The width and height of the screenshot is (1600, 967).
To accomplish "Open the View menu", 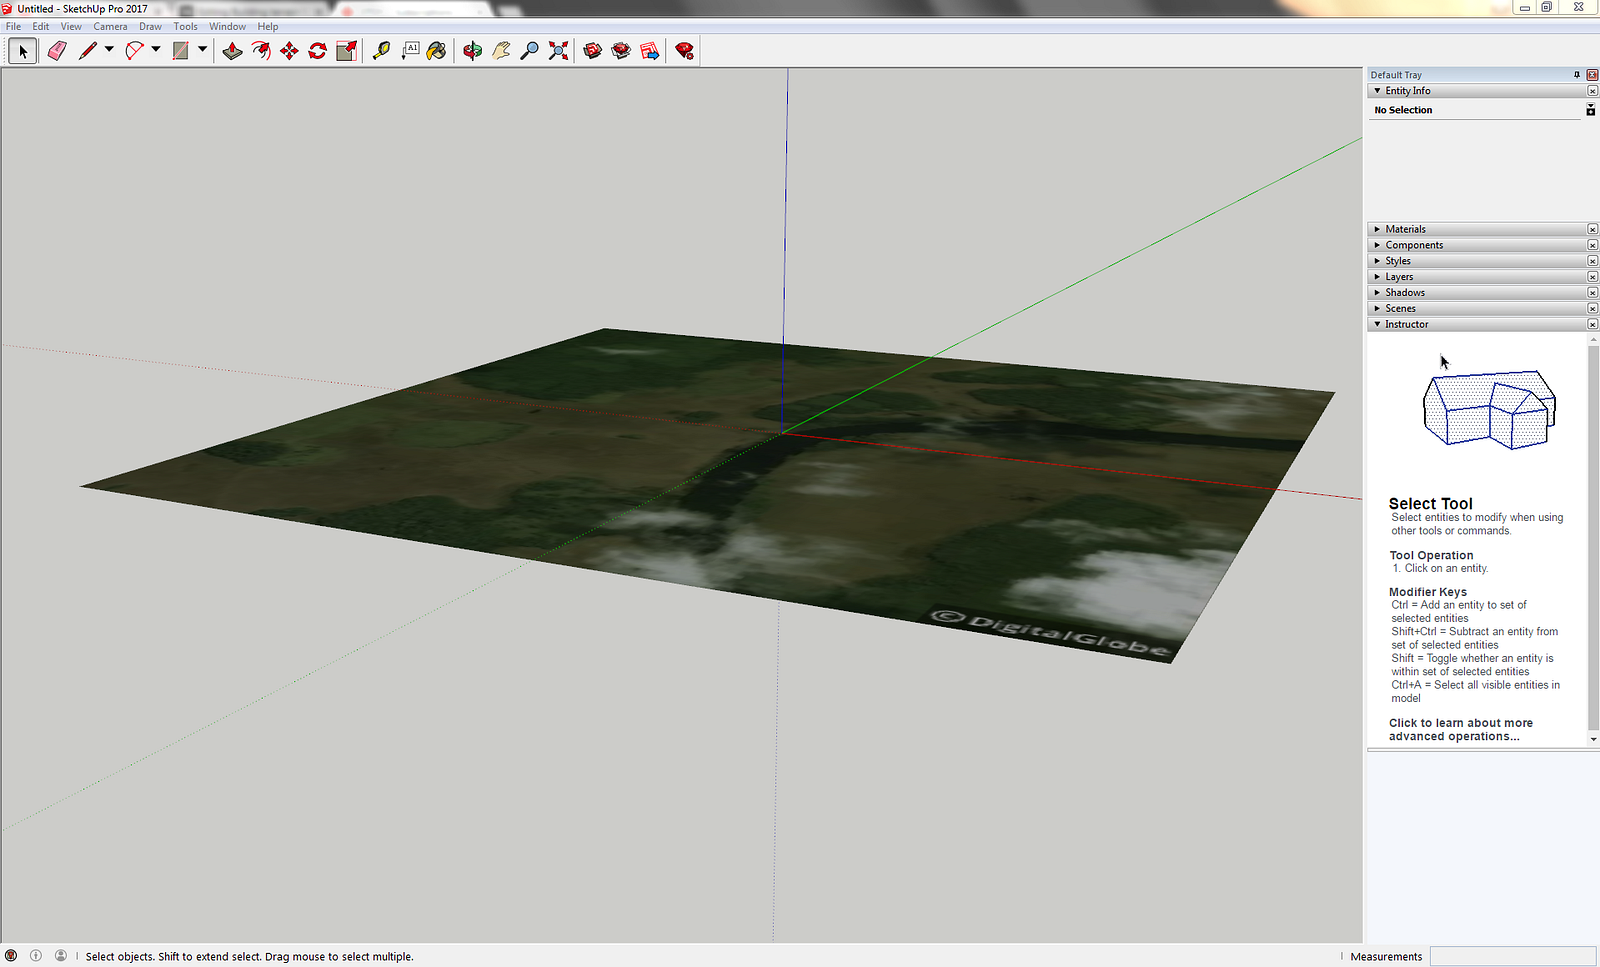I will (71, 27).
